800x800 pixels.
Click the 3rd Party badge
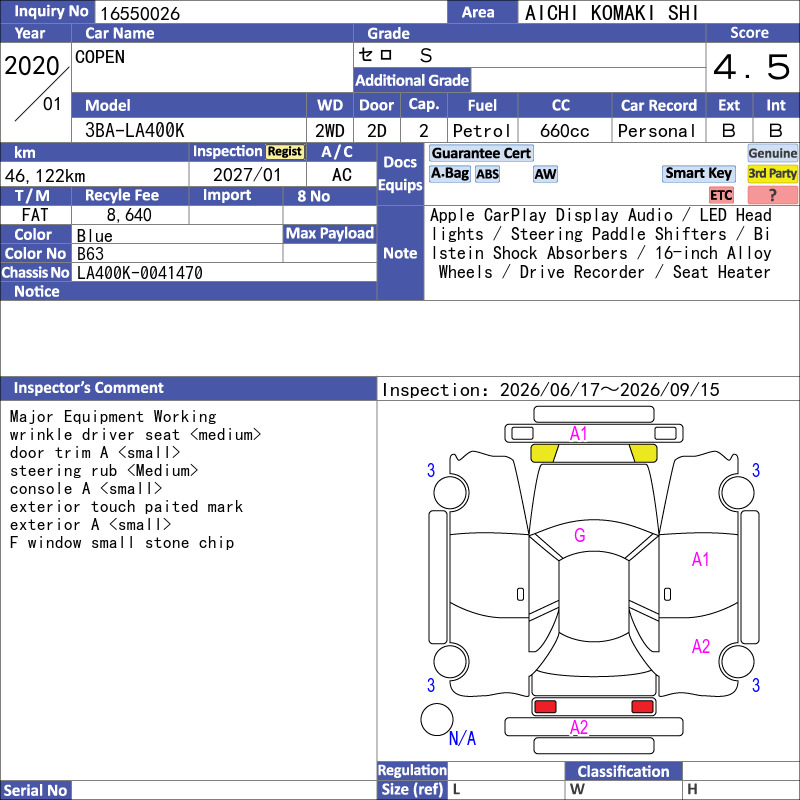(772, 173)
